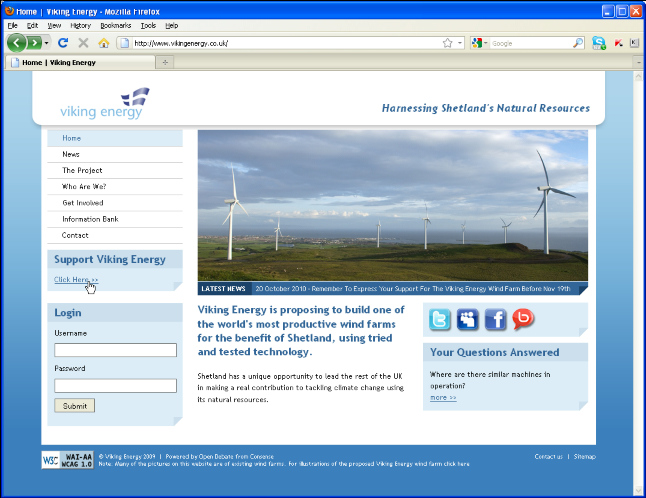Click the vertical scrollbar up arrow
The width and height of the screenshot is (646, 498).
(638, 76)
